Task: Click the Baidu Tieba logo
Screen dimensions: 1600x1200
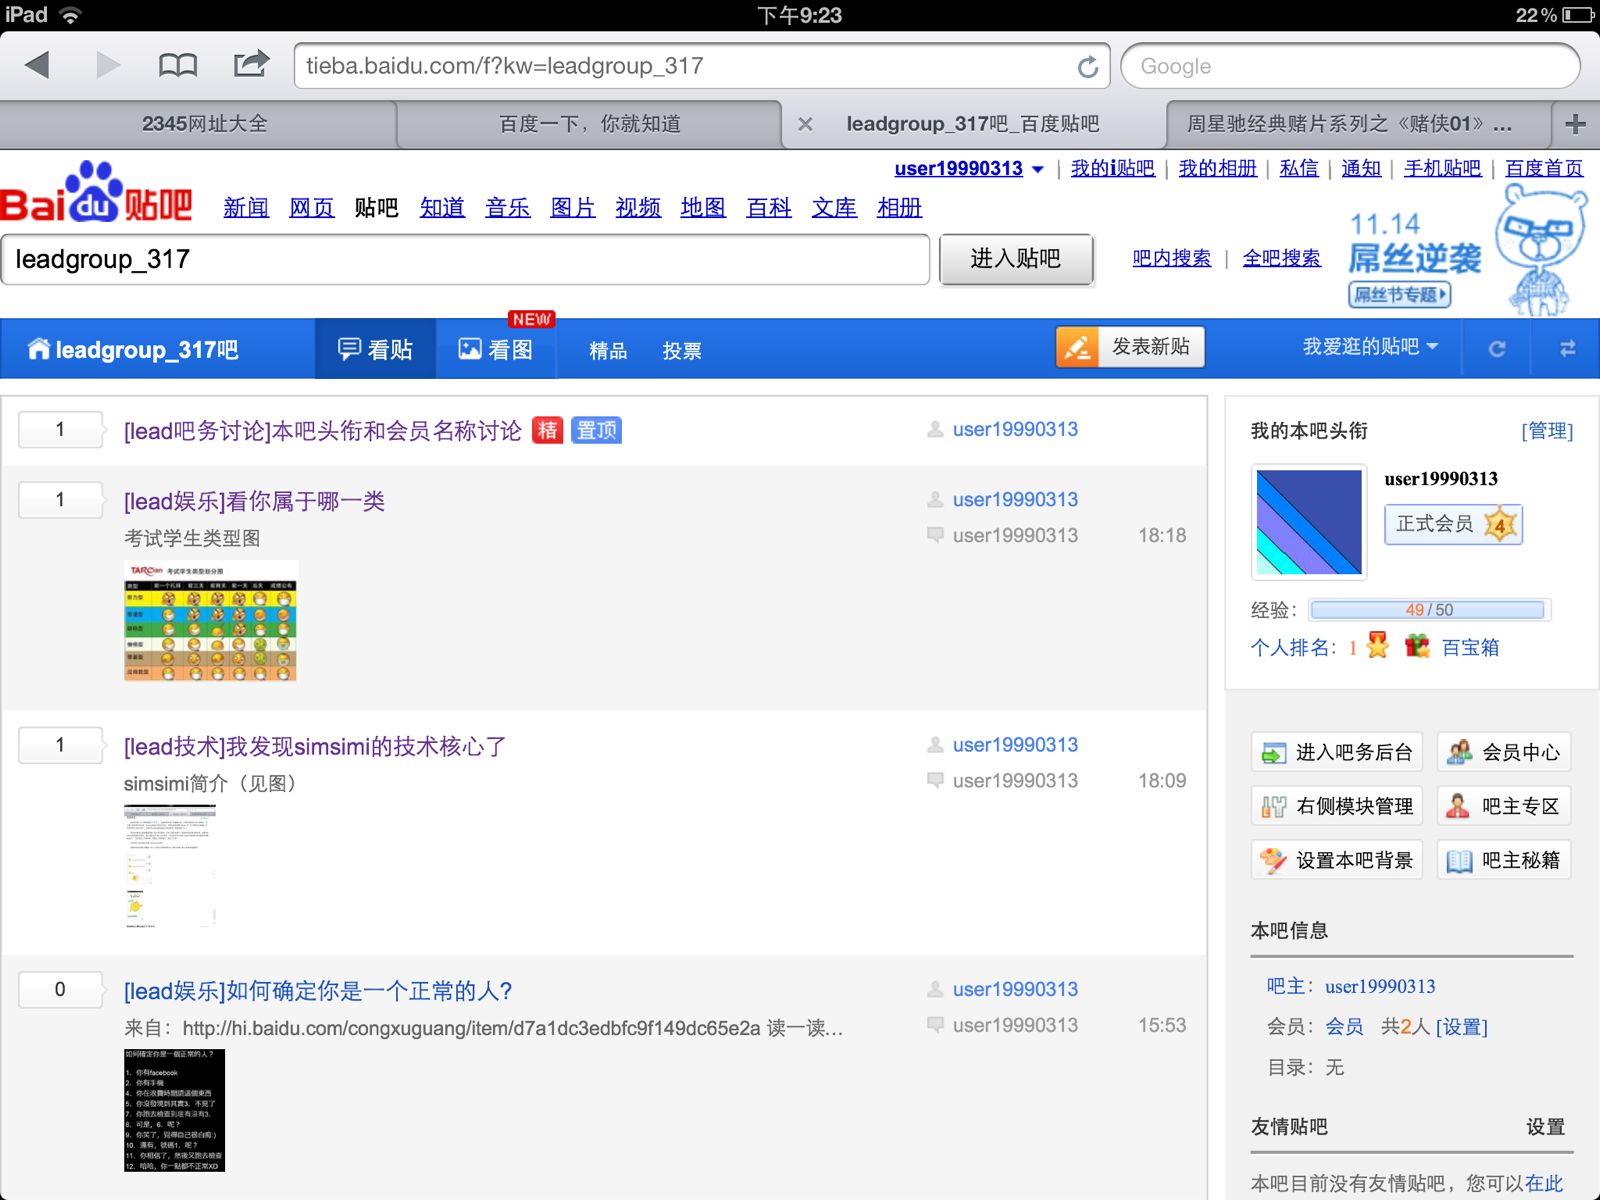Action: (96, 192)
